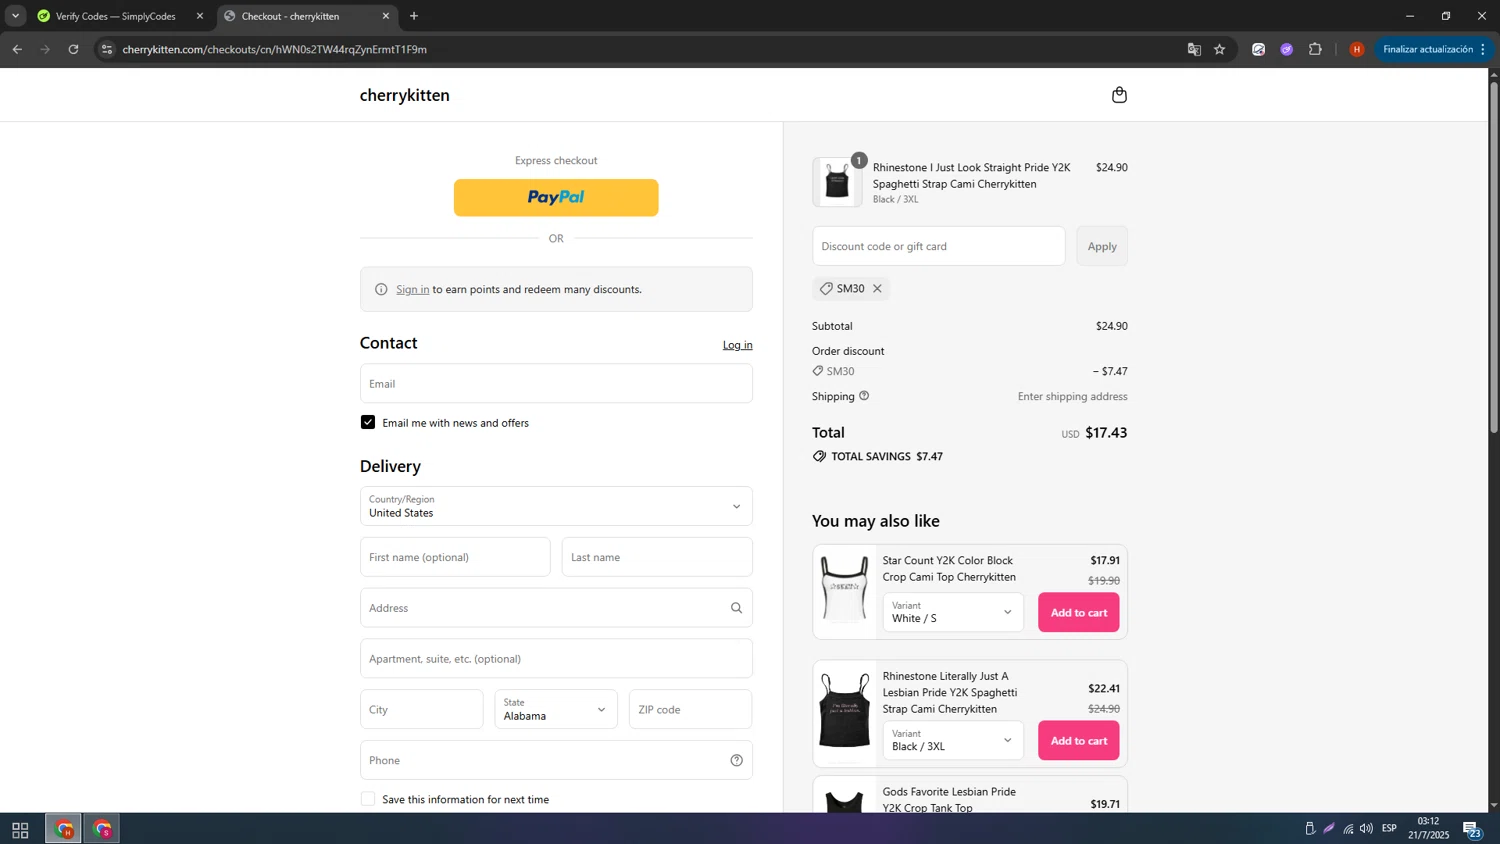Click the purple extension icon in toolbar
This screenshot has width=1500, height=844.
(1287, 49)
